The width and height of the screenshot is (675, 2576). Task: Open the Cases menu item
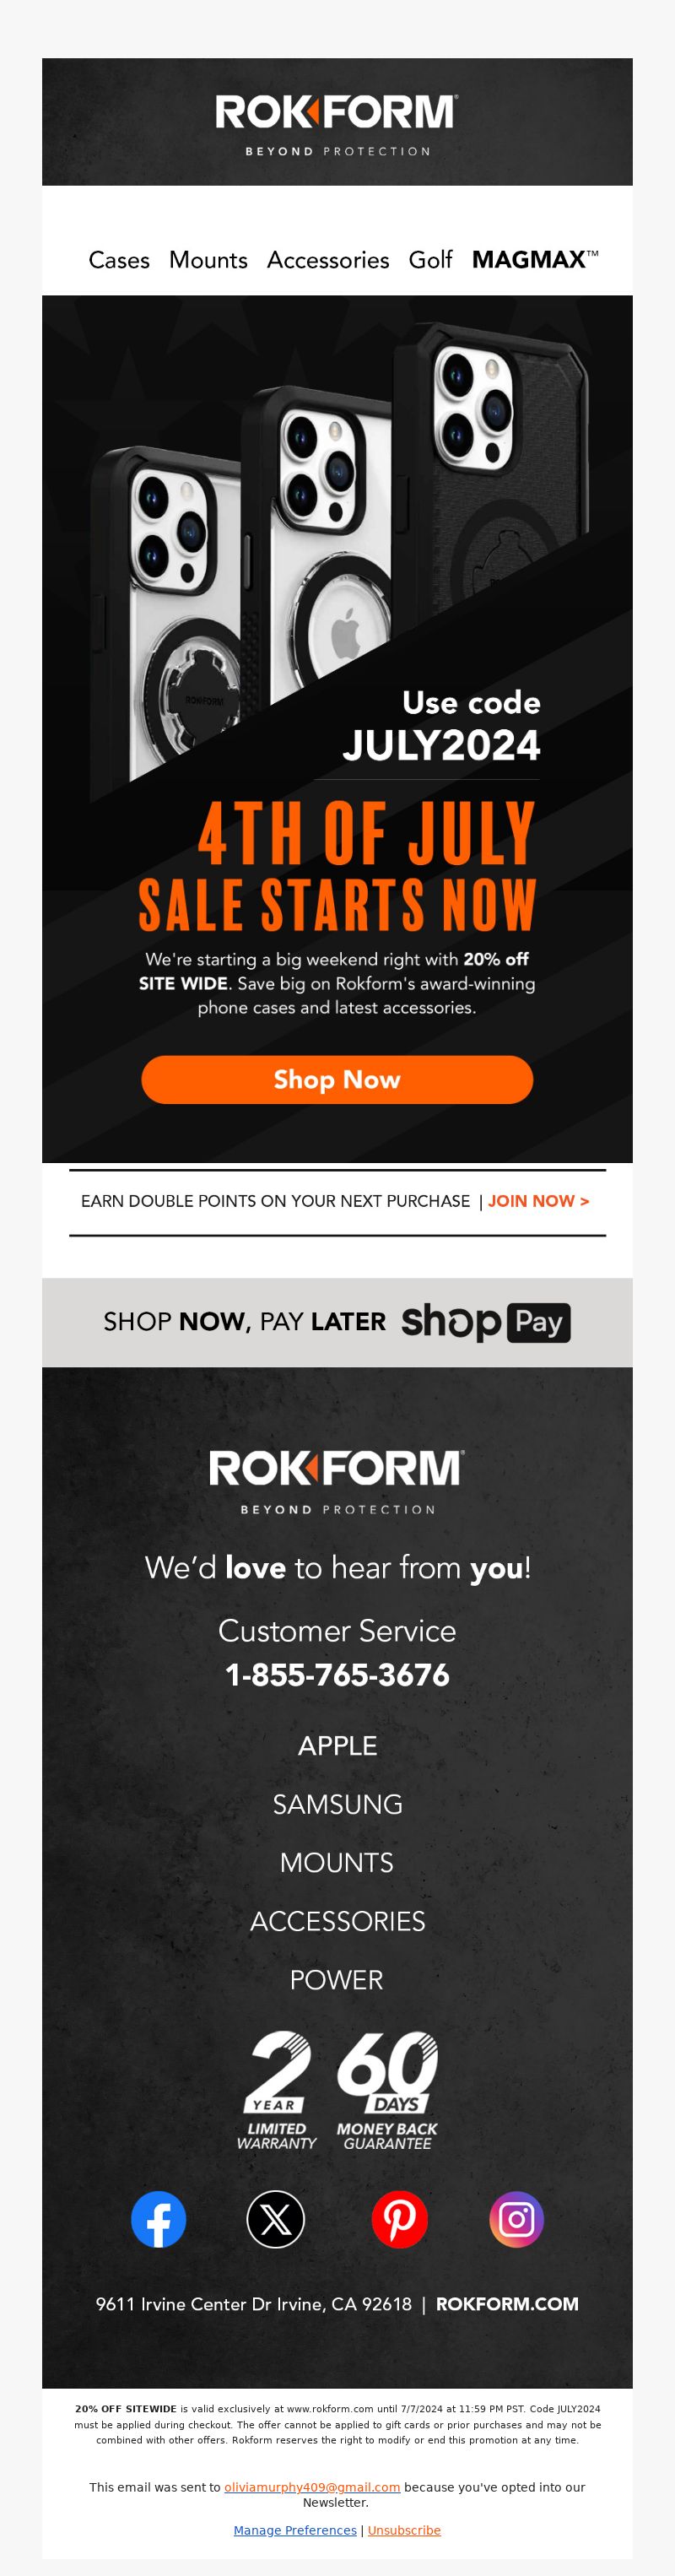119,260
